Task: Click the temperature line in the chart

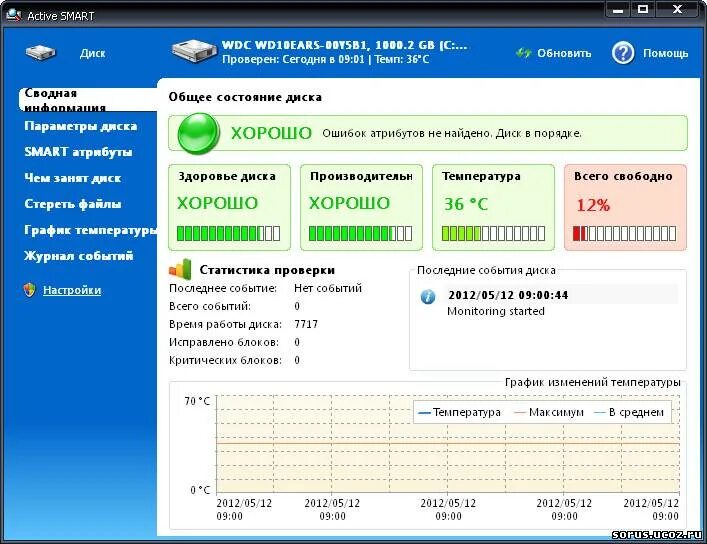Action: click(448, 443)
